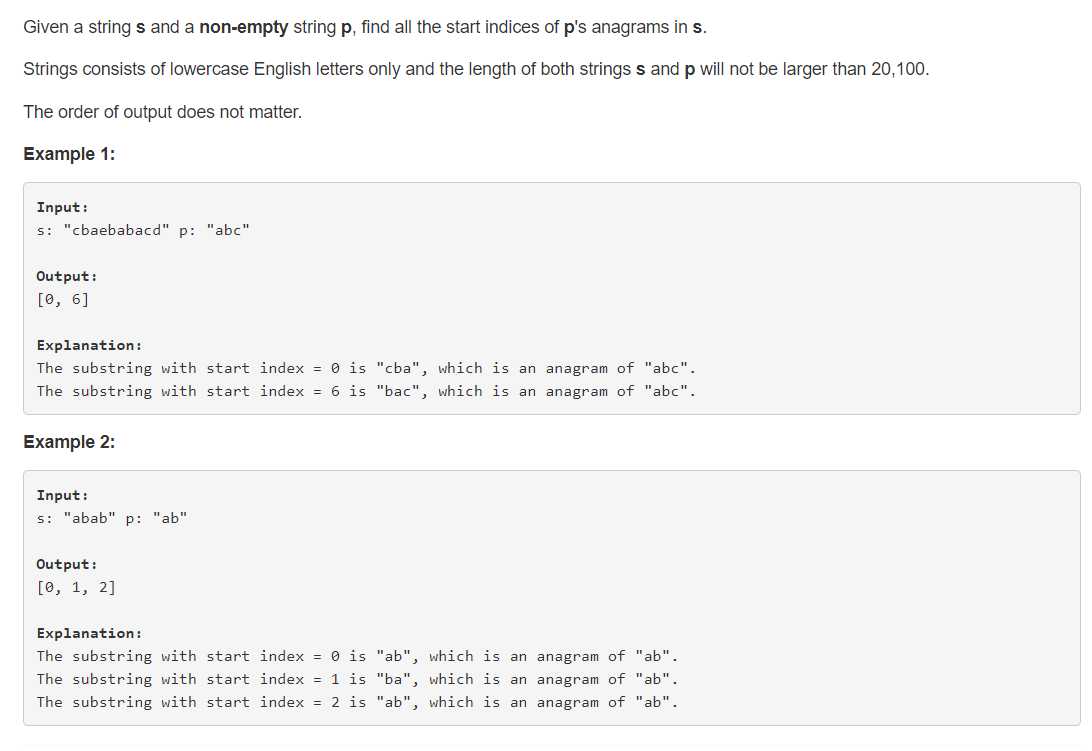Click the 'Example 2:' heading

tap(69, 442)
